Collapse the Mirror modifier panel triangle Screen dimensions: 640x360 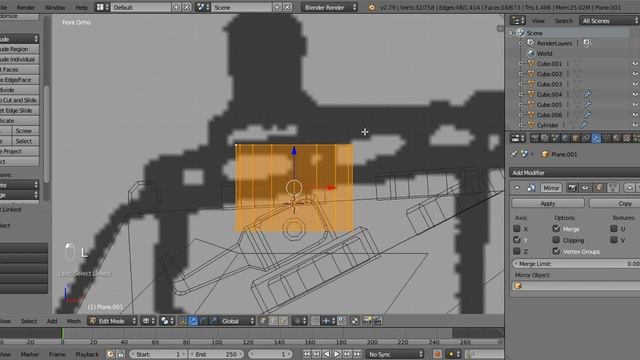517,188
